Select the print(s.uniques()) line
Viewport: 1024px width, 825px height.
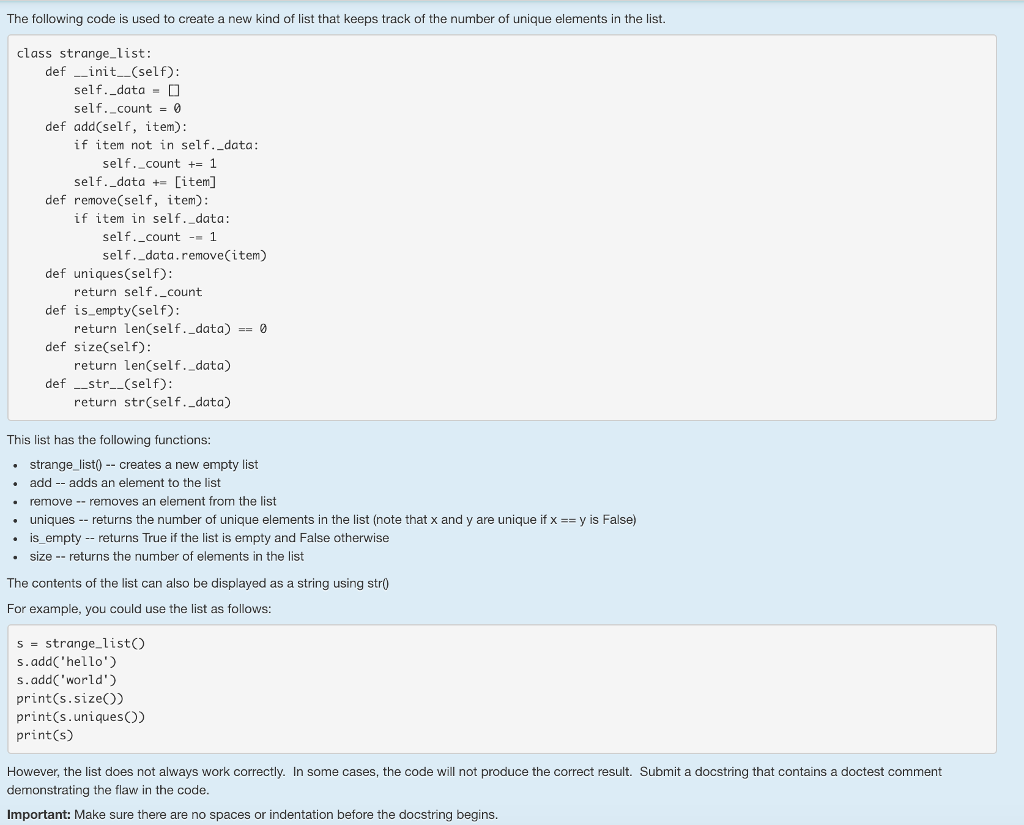click(80, 716)
